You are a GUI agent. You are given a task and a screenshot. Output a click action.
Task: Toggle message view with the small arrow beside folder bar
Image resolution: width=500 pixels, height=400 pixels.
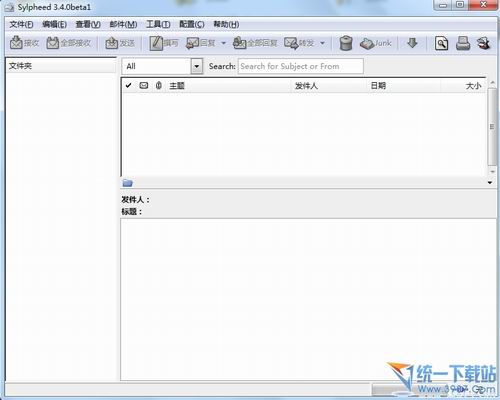pos(490,183)
